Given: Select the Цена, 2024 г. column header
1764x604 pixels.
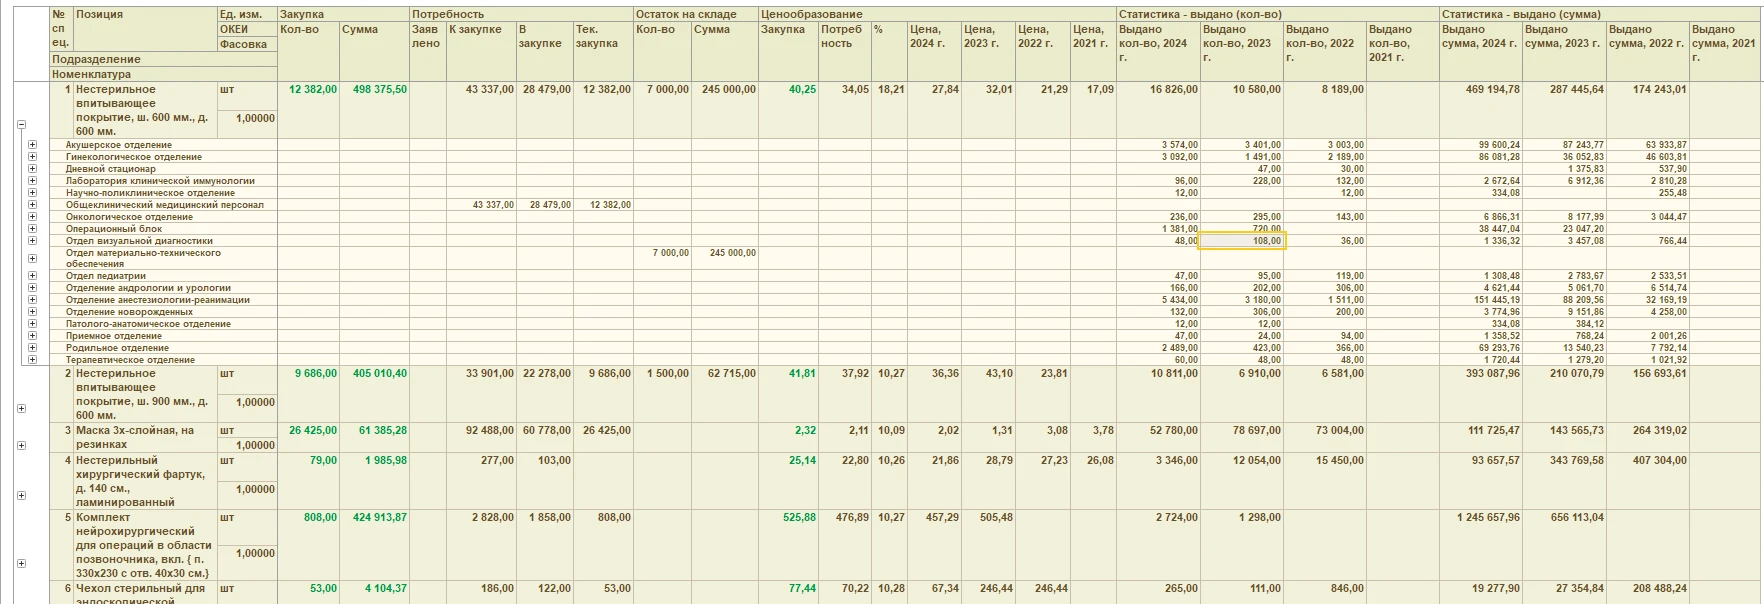Looking at the screenshot, I should [934, 51].
